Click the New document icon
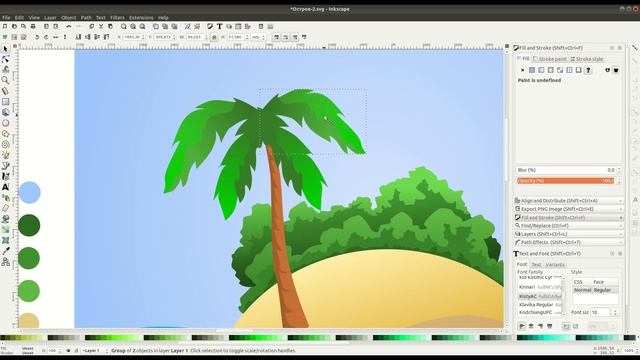 [5, 26]
